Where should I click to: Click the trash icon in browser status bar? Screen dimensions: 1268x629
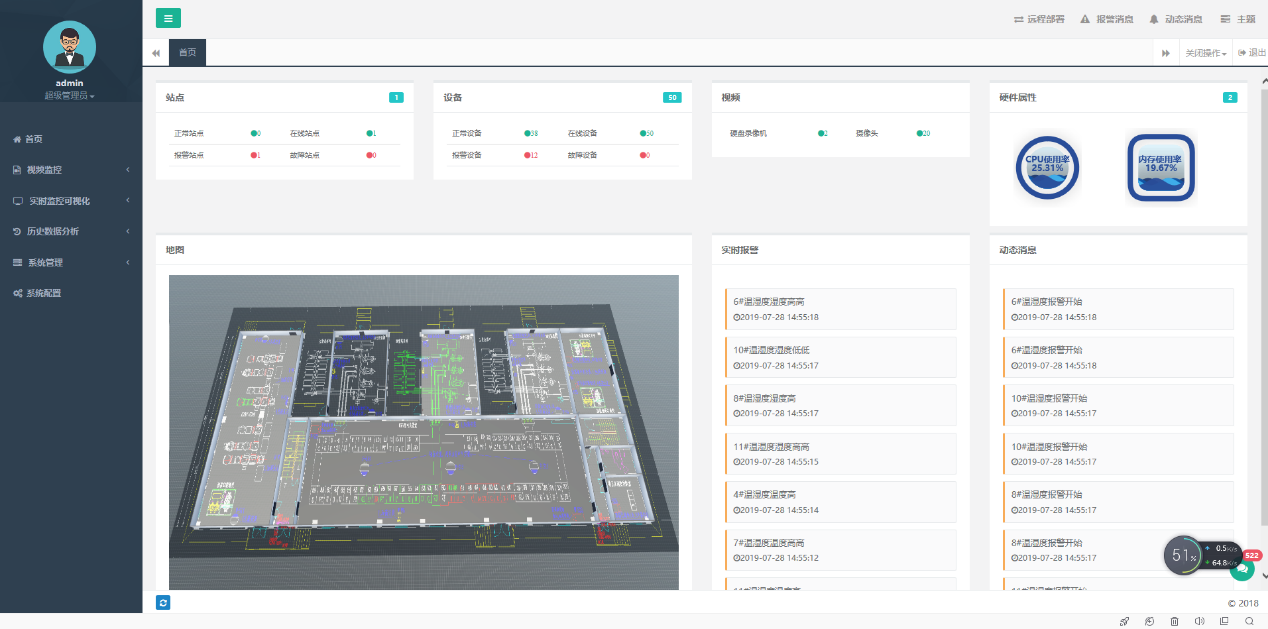coord(1174,621)
